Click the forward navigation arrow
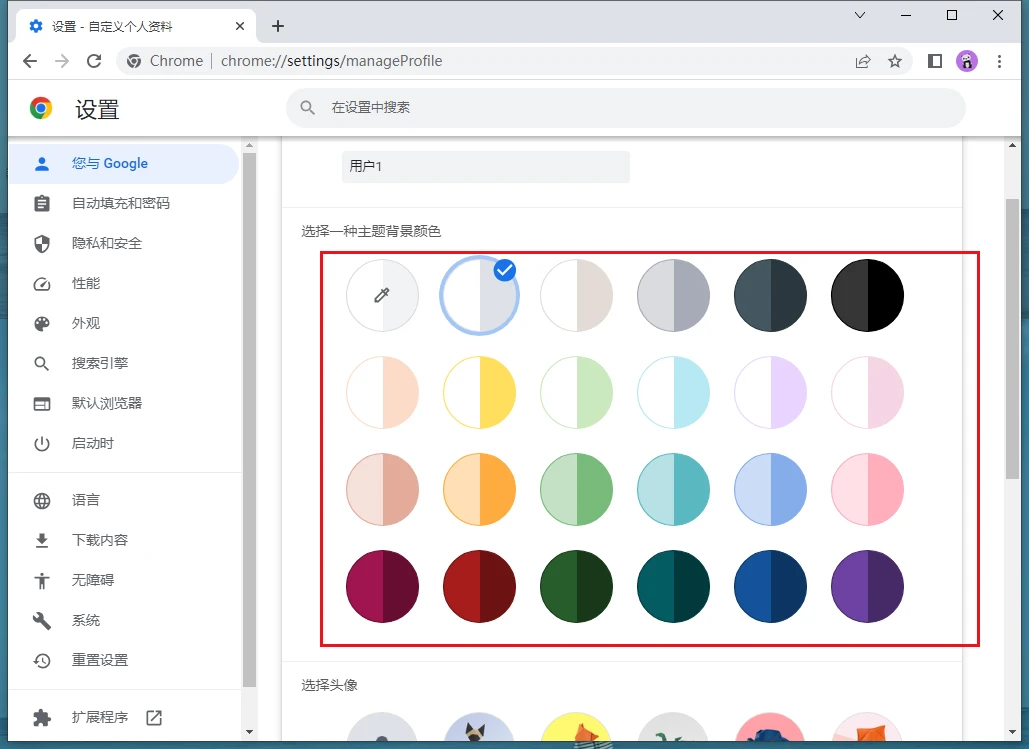The width and height of the screenshot is (1029, 749). [62, 61]
